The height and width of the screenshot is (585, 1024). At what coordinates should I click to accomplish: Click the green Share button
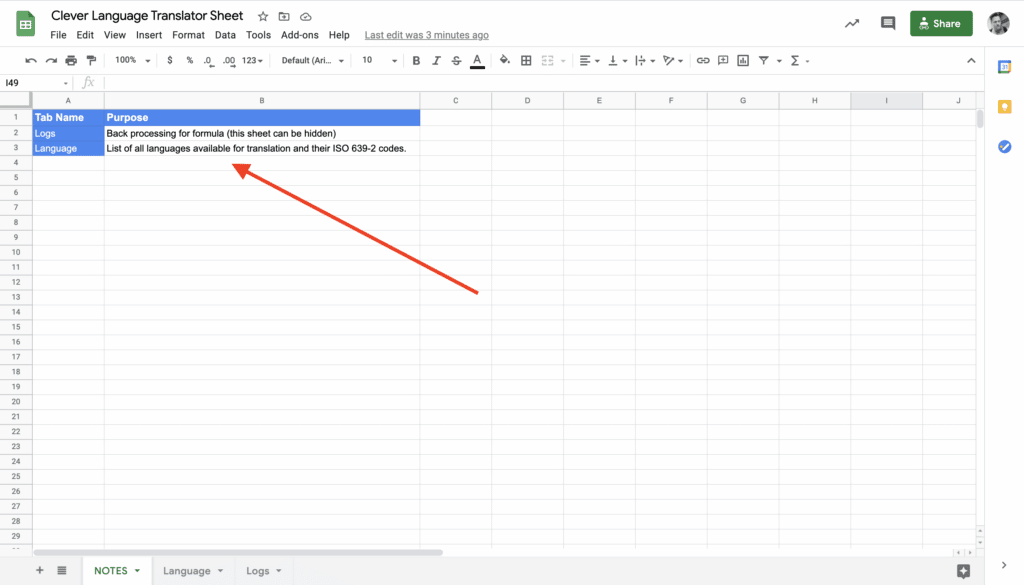(940, 24)
